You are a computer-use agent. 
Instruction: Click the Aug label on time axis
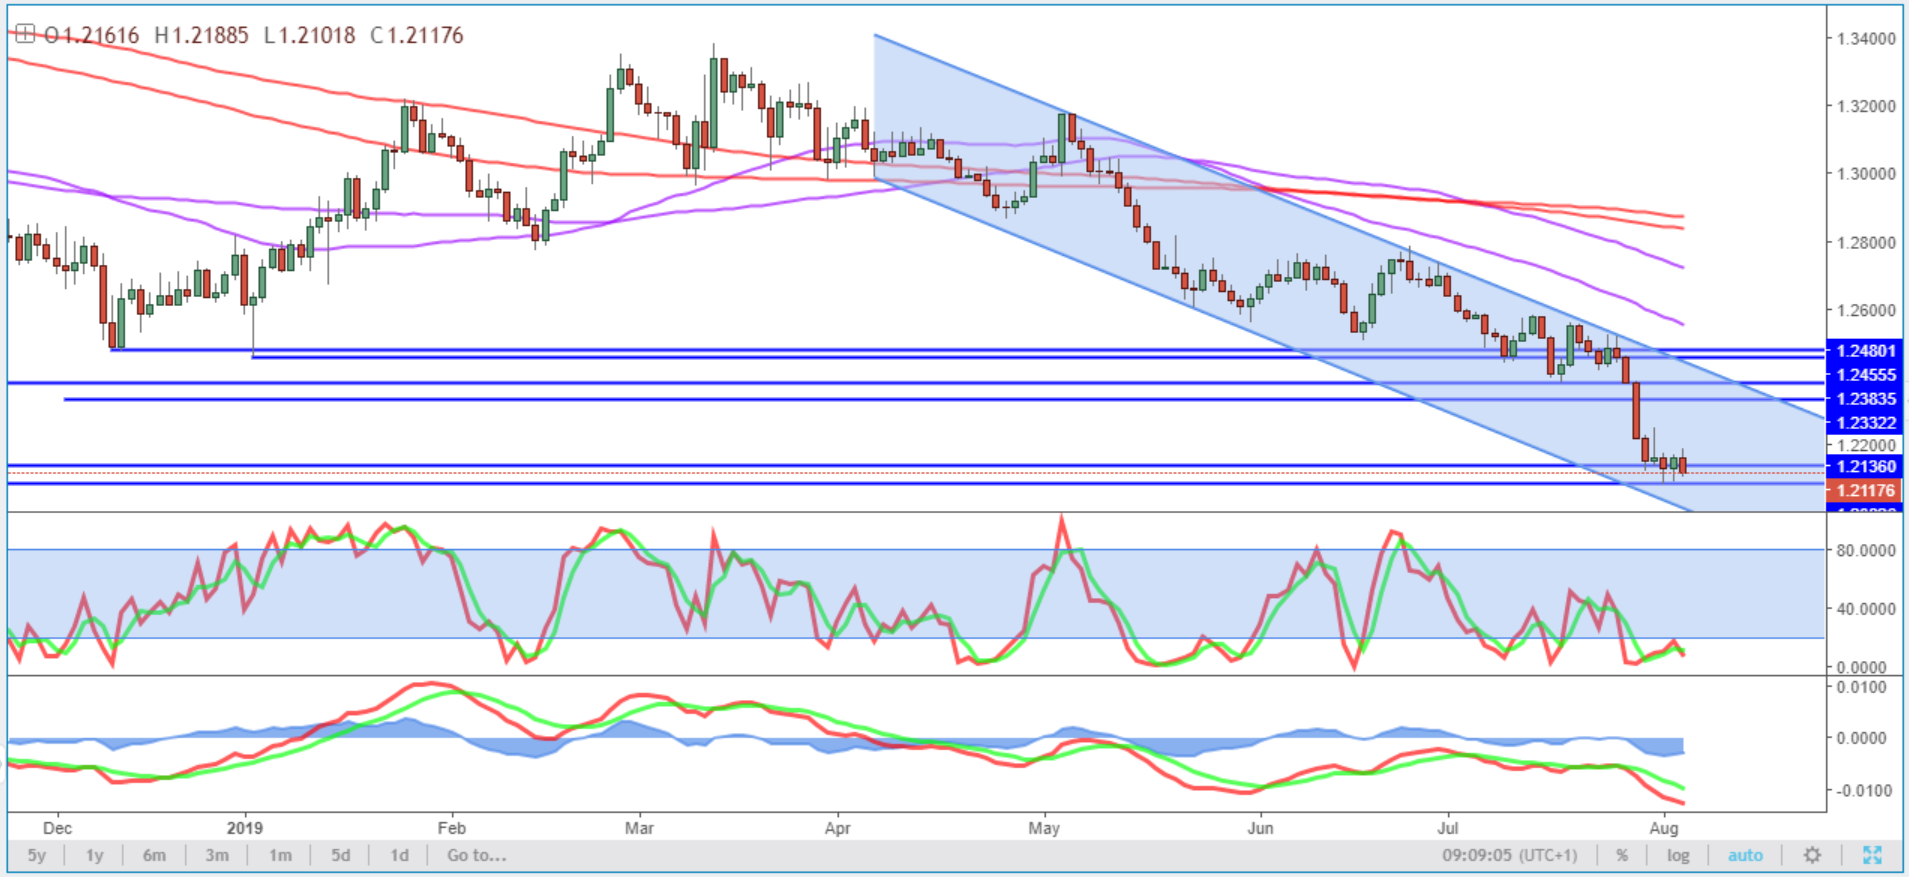(x=1664, y=828)
